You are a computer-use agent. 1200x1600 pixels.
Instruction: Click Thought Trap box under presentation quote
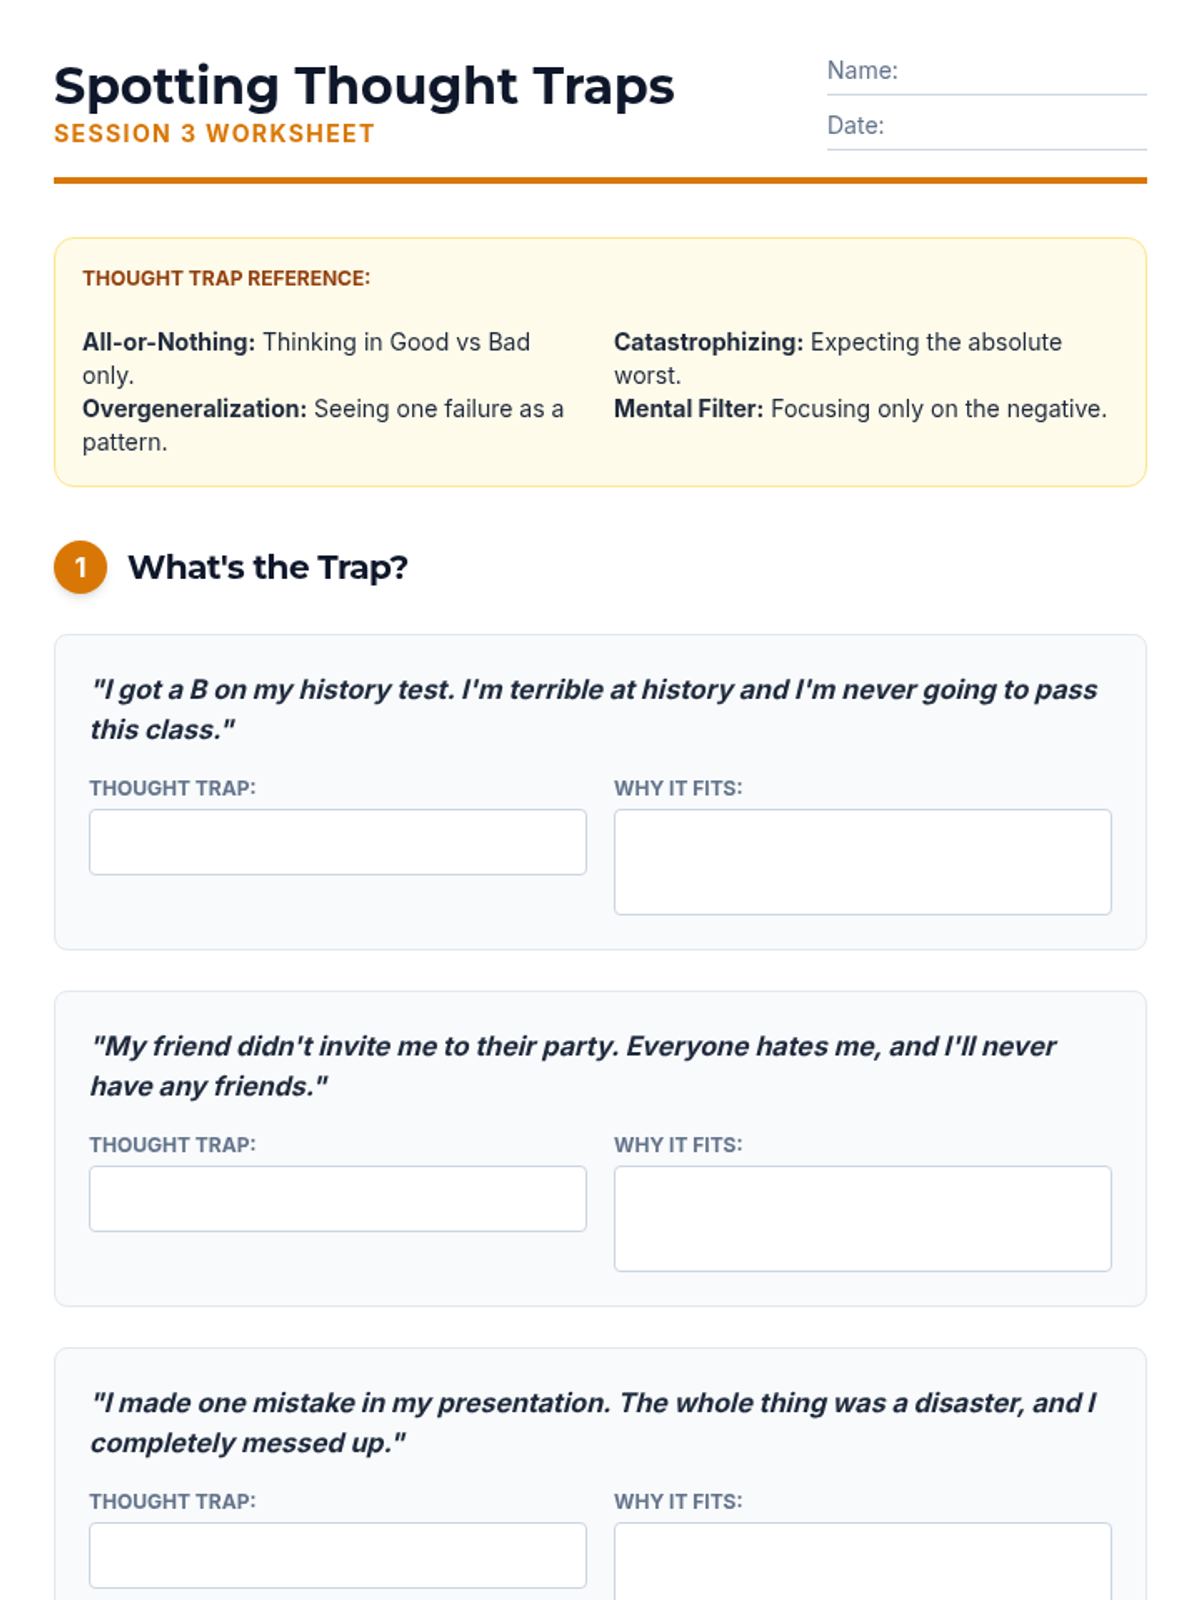[337, 1555]
